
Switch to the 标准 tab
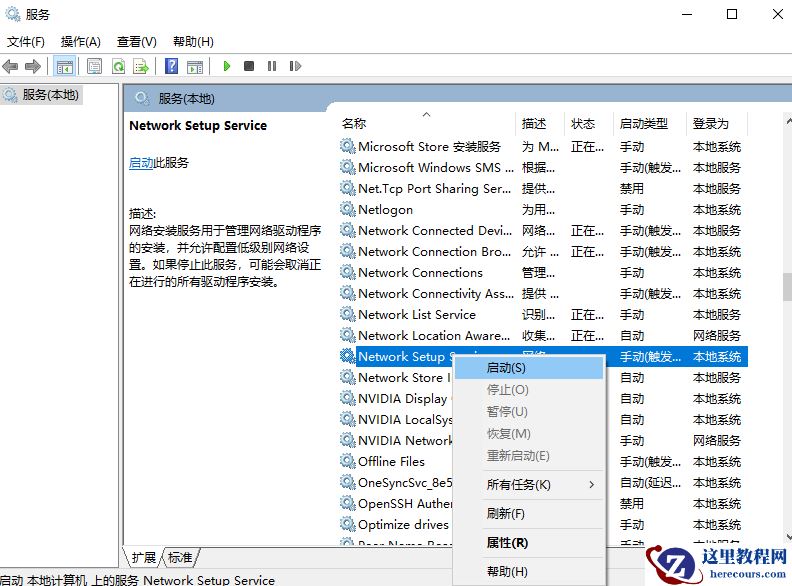coord(180,557)
